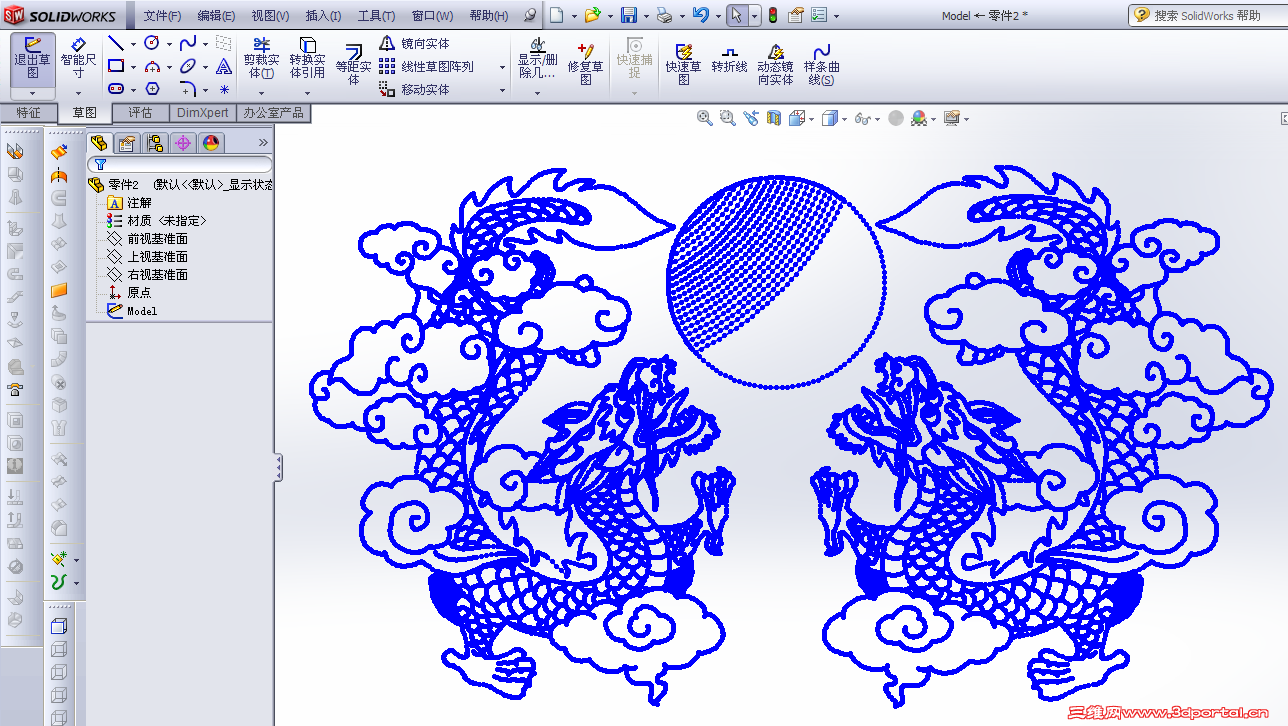This screenshot has width=1288, height=726.
Task: Expand FeatureManager tabs with » chevron
Action: tap(264, 143)
